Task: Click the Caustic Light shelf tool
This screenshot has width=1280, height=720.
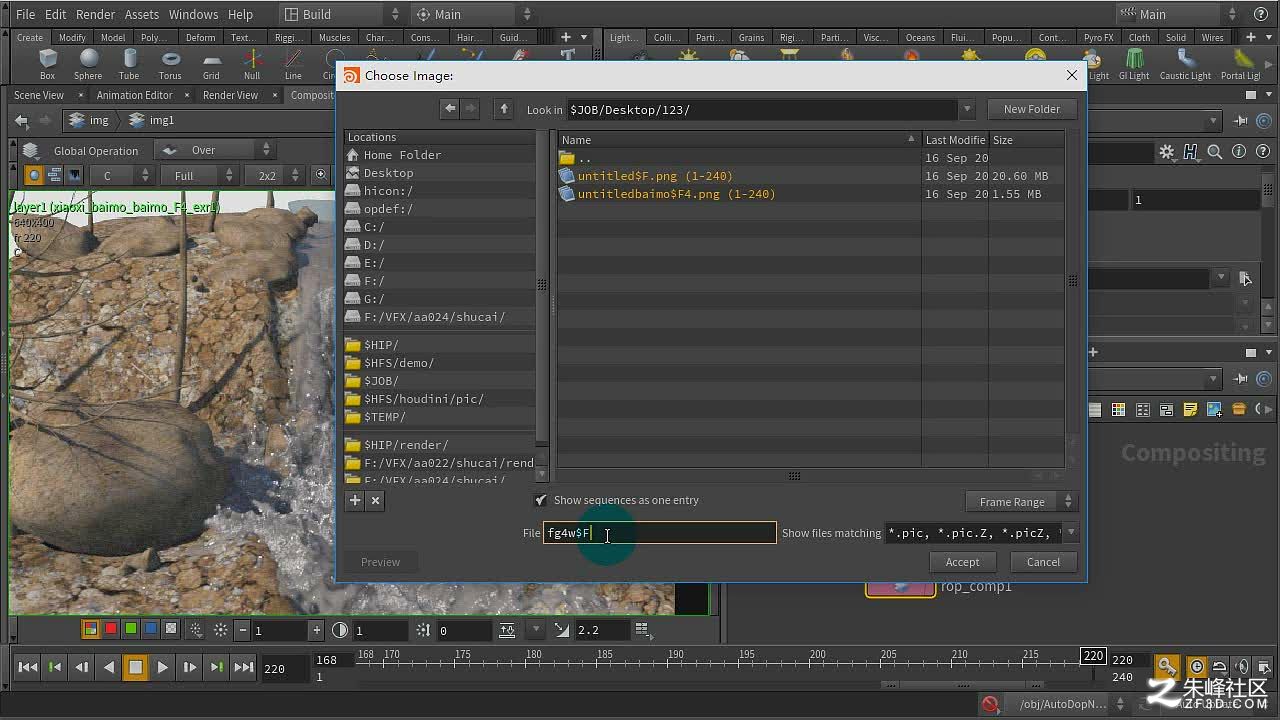Action: [x=1185, y=65]
